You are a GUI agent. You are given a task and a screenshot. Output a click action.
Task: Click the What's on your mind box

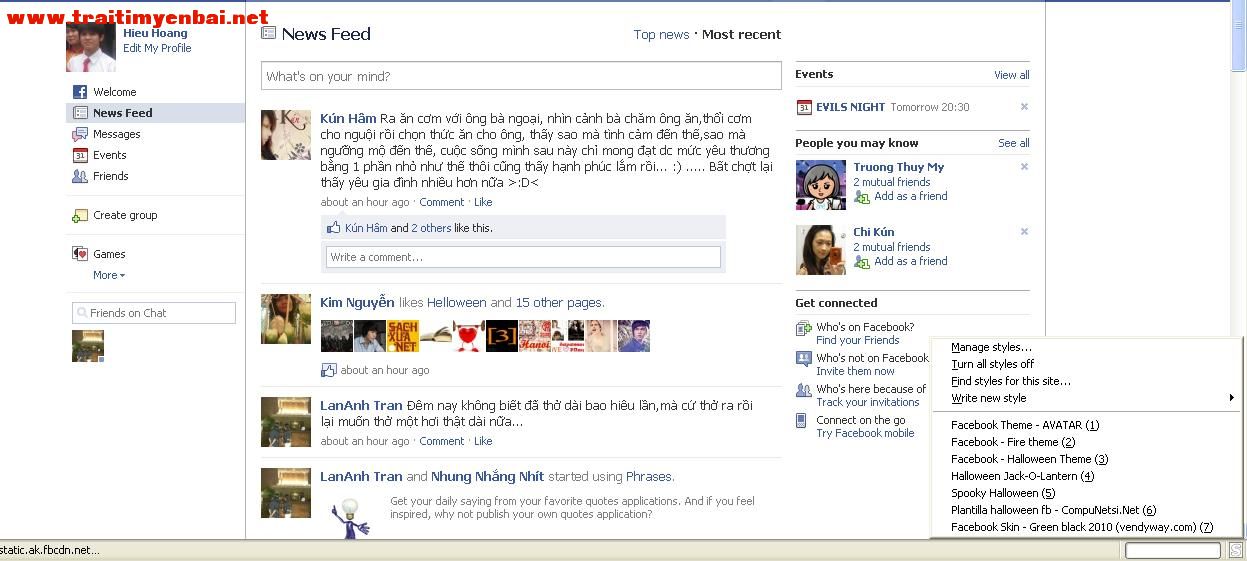[x=521, y=76]
